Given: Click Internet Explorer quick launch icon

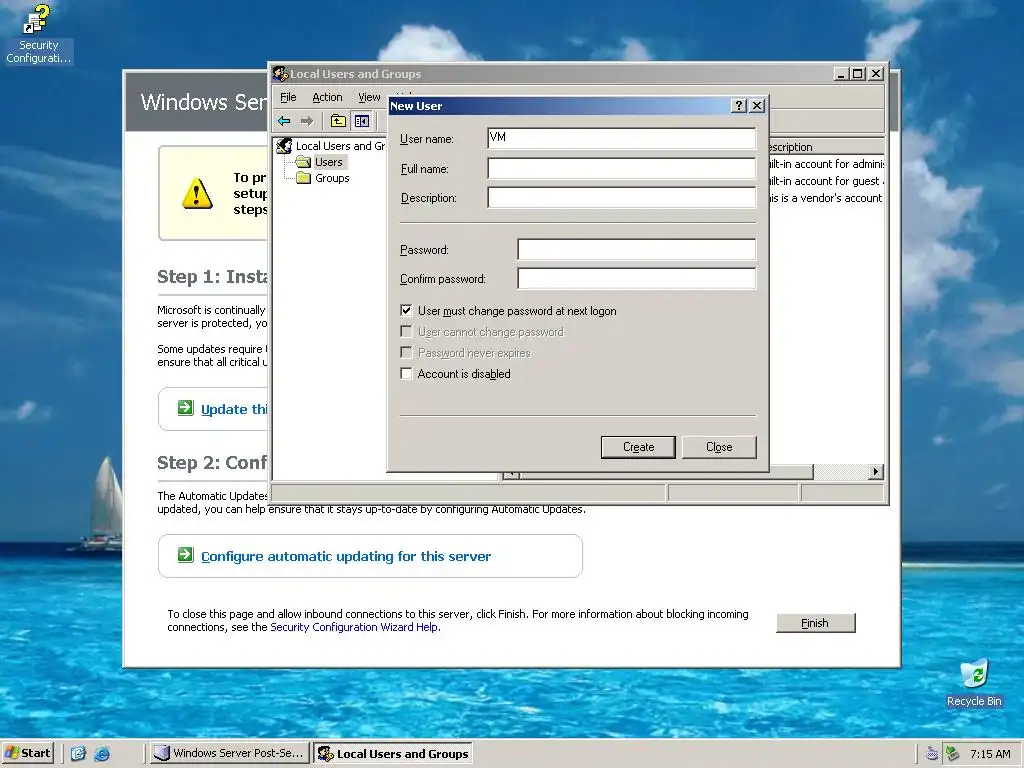Looking at the screenshot, I should point(102,754).
